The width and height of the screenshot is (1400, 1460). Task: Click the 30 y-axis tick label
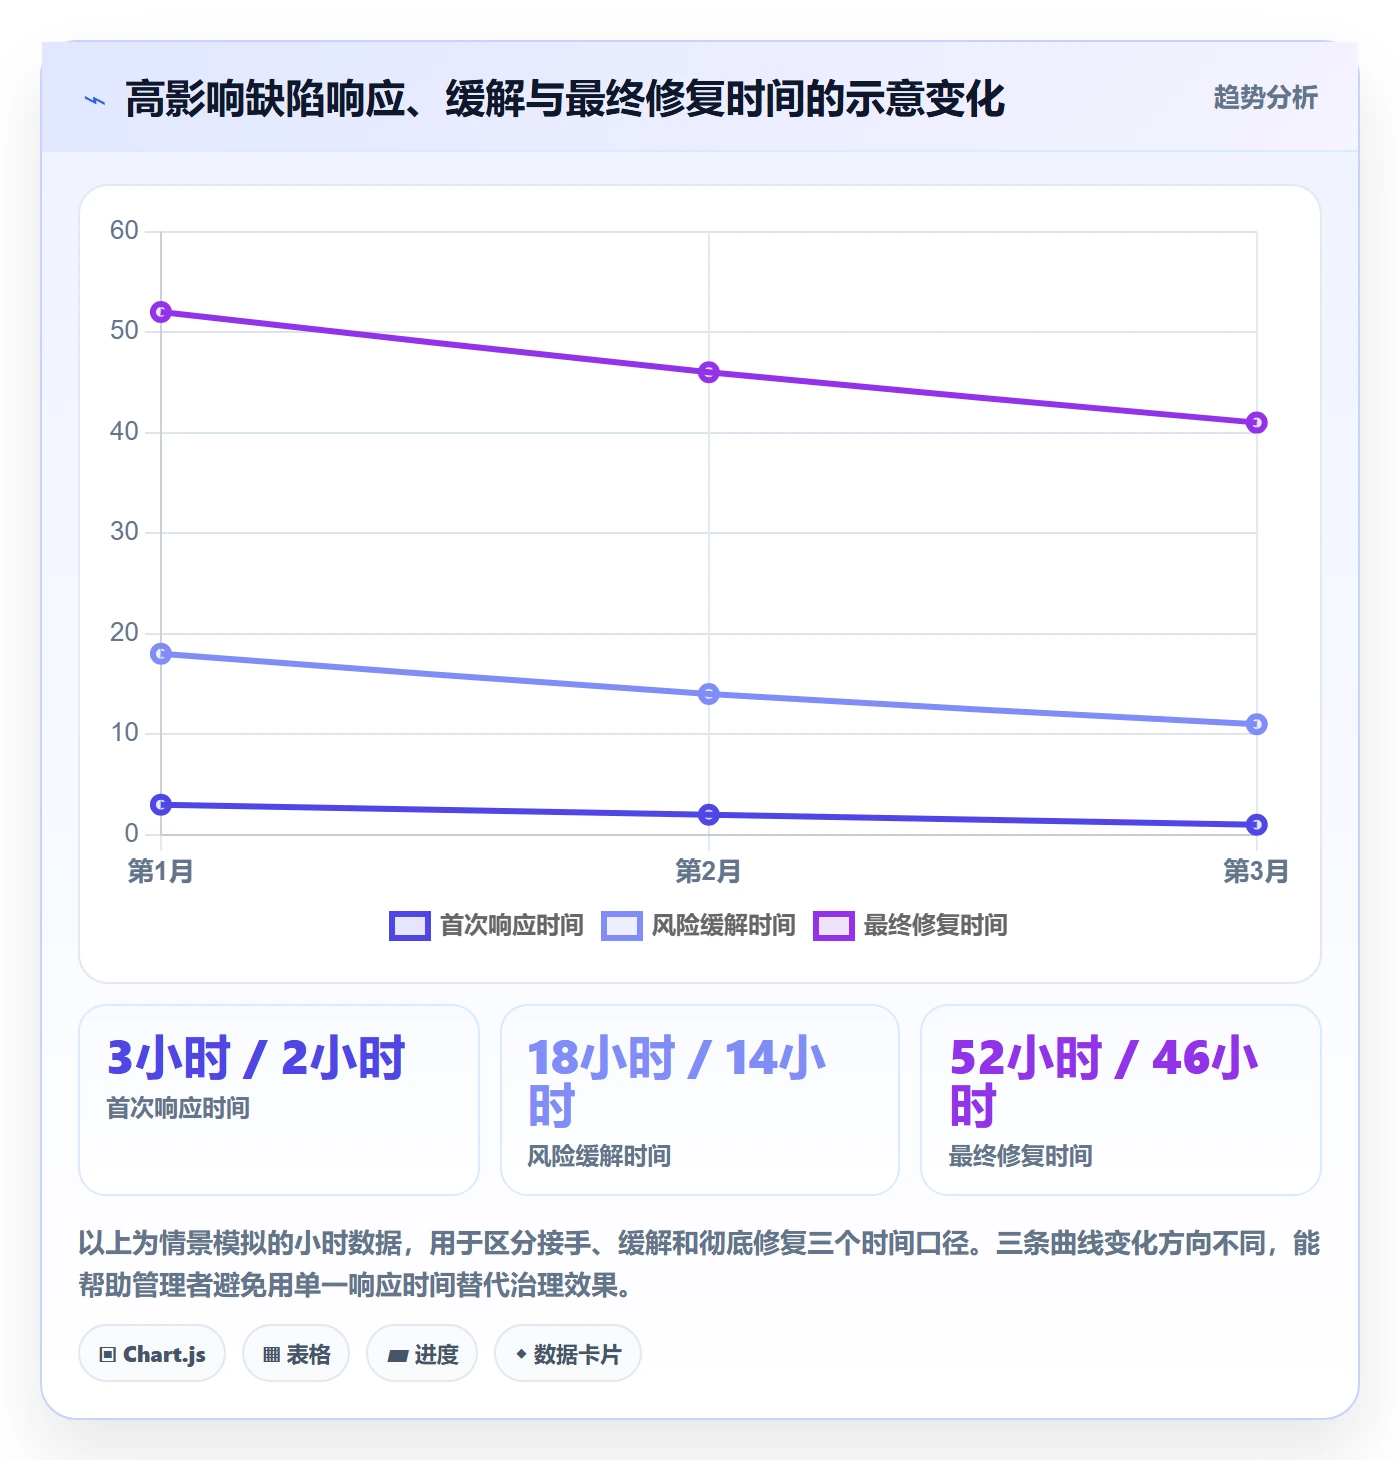tap(124, 532)
